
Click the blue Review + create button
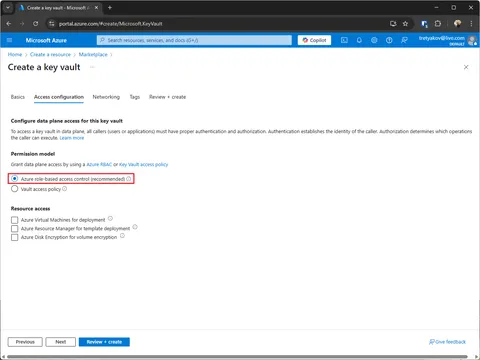pyautogui.click(x=104, y=342)
